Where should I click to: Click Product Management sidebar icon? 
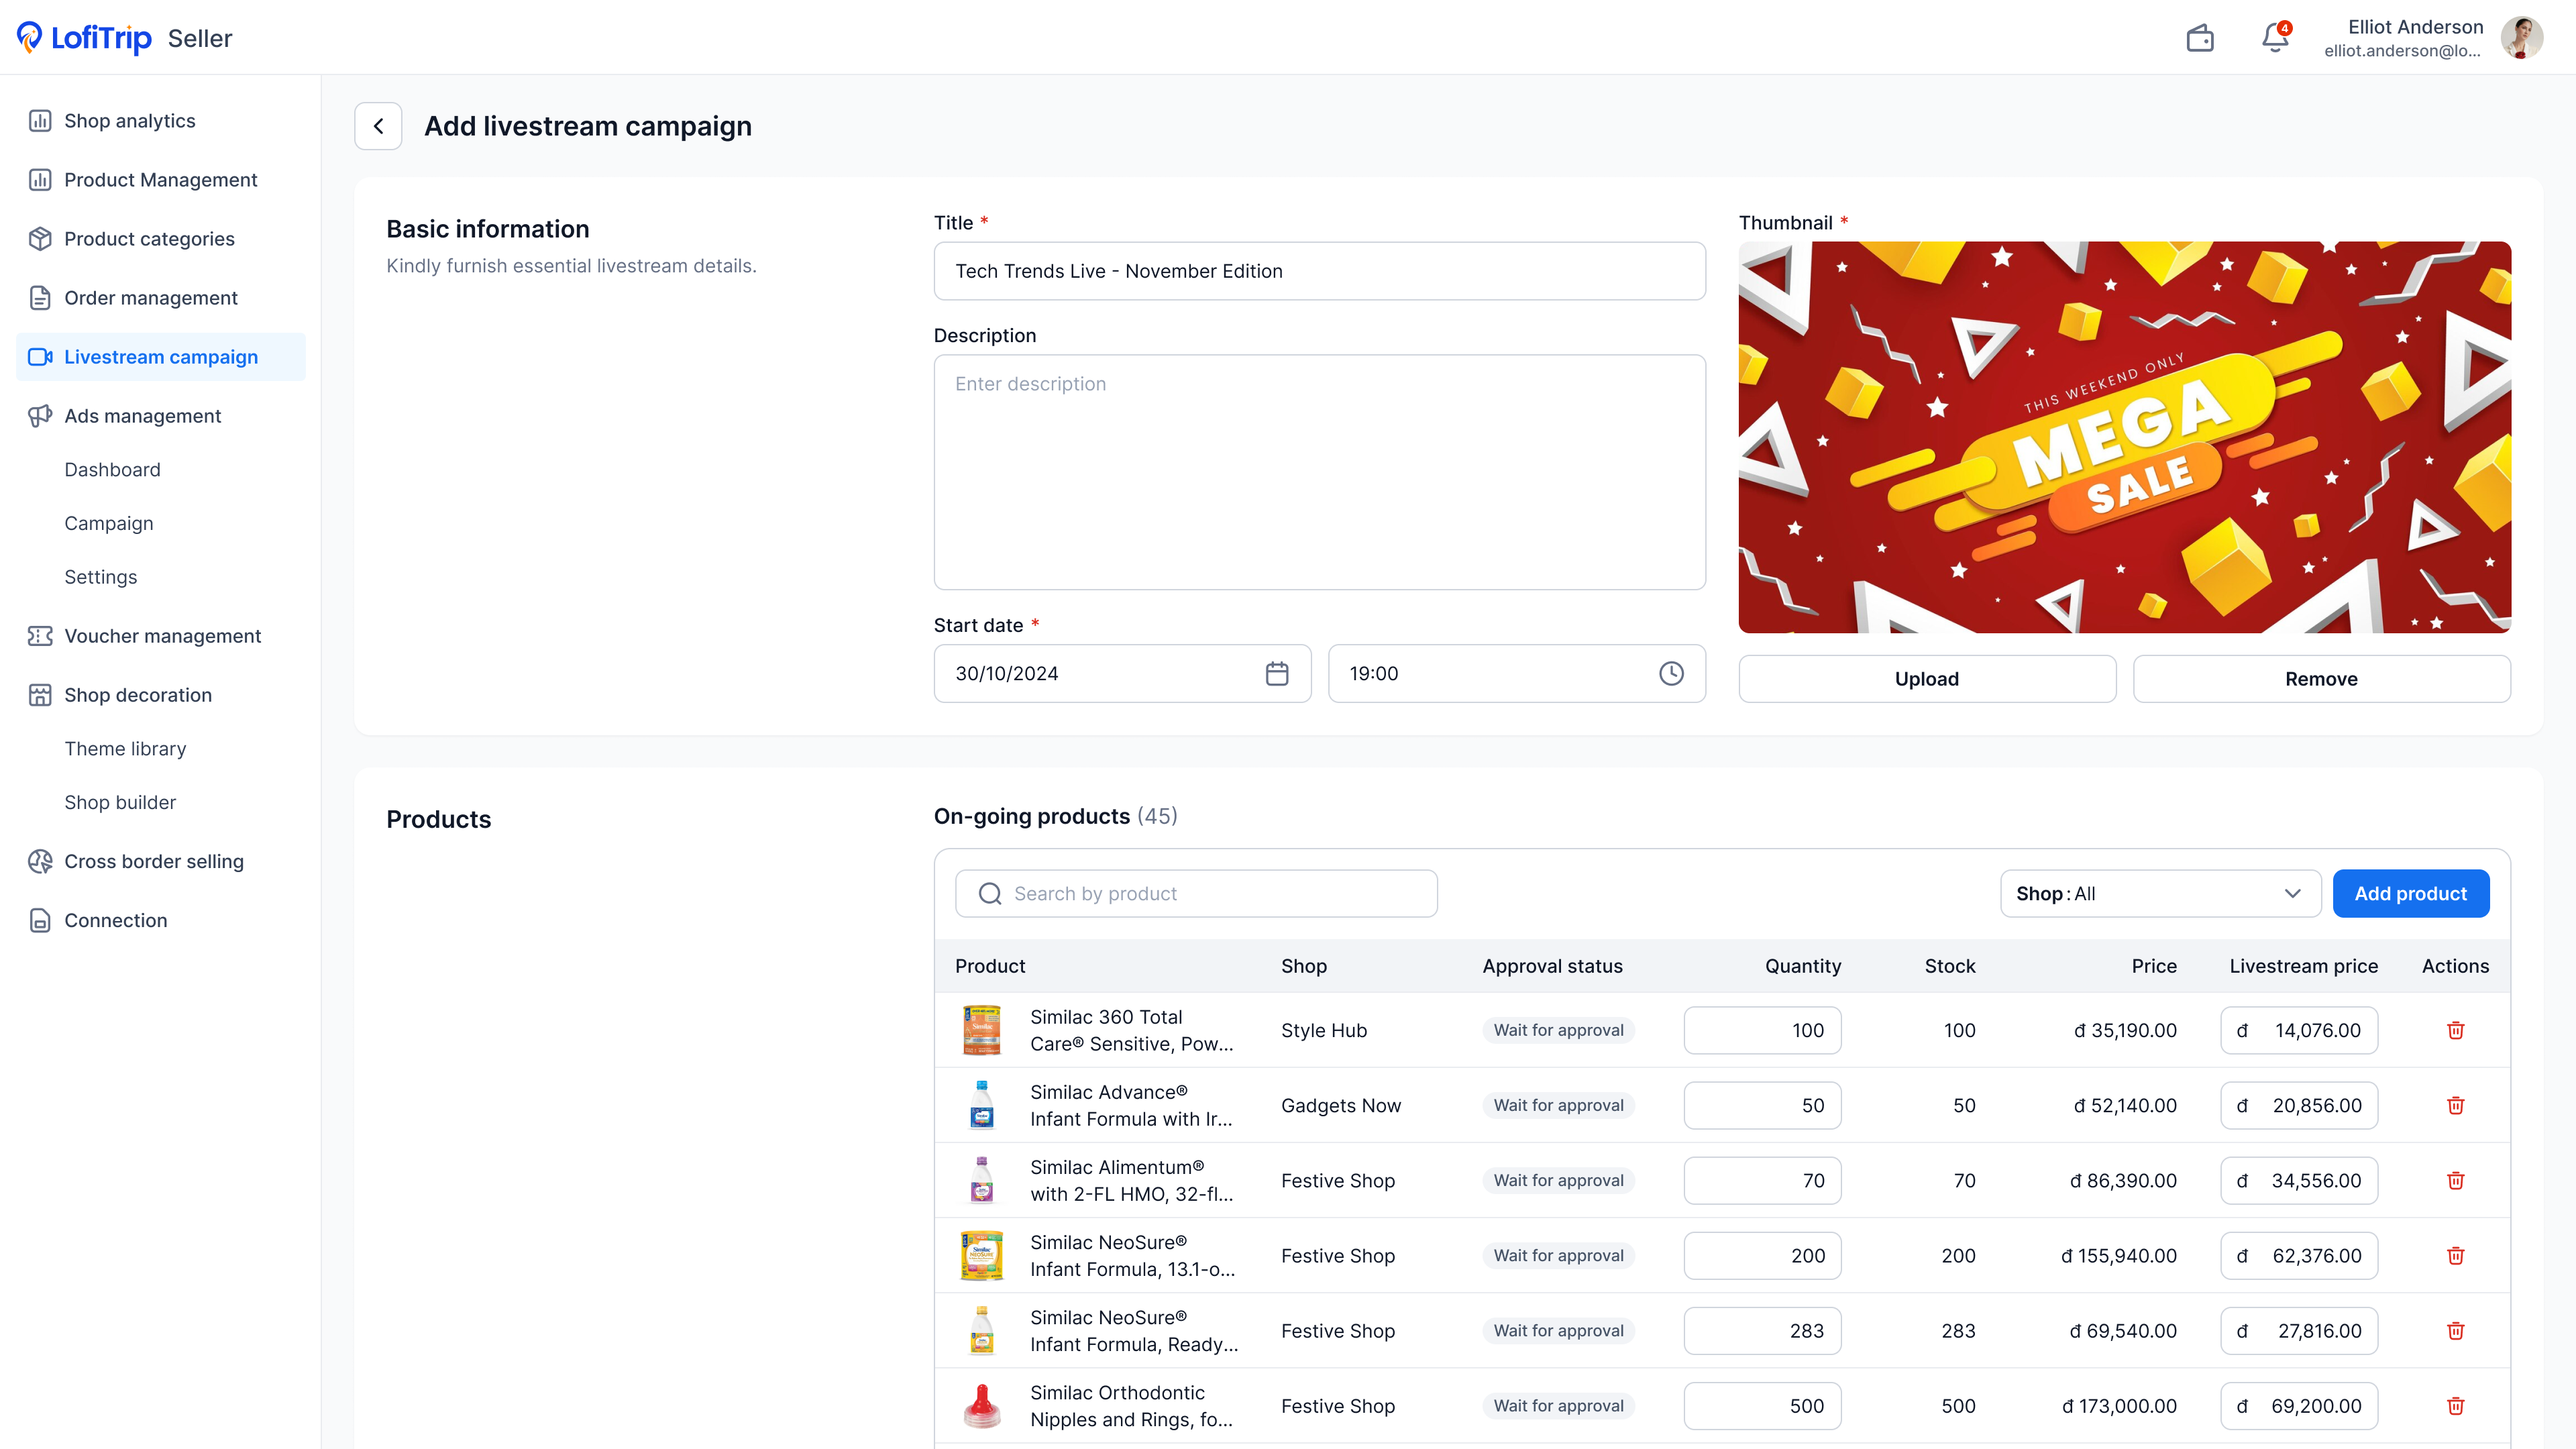click(x=40, y=180)
